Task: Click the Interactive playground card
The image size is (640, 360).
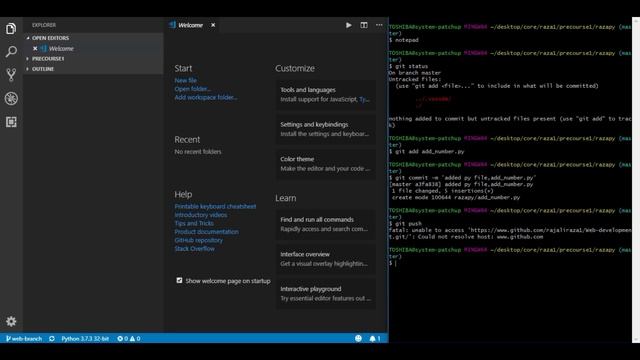Action: [x=325, y=294]
